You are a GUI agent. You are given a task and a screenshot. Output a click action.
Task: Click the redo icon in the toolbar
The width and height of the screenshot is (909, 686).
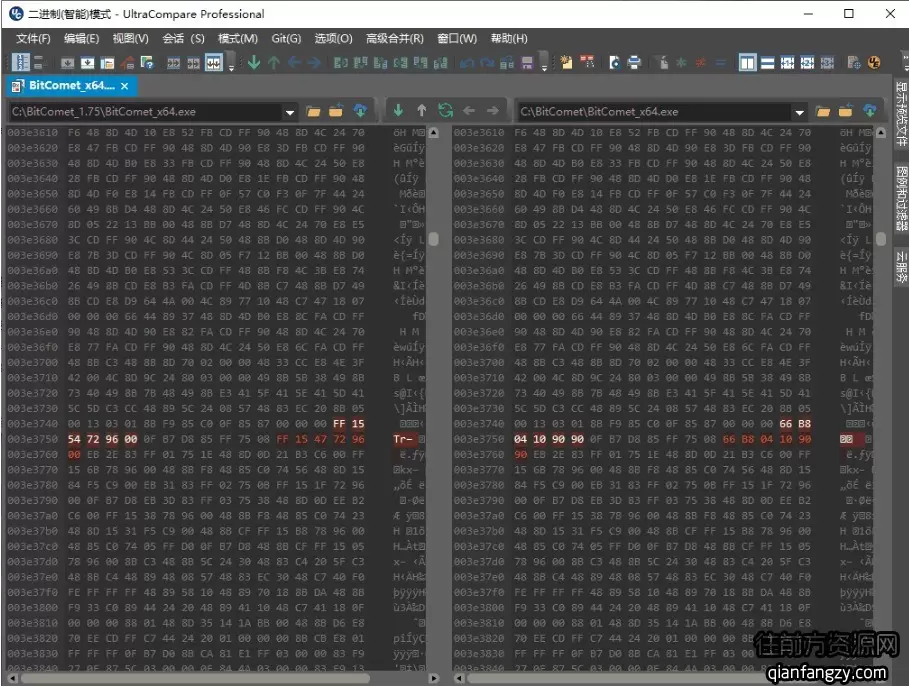[487, 63]
